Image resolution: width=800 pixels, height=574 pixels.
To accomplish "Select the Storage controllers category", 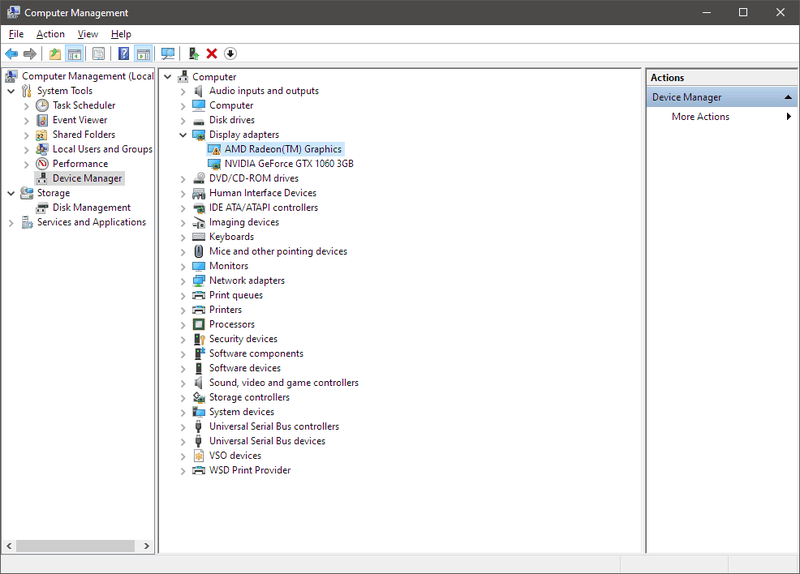I will tap(249, 397).
